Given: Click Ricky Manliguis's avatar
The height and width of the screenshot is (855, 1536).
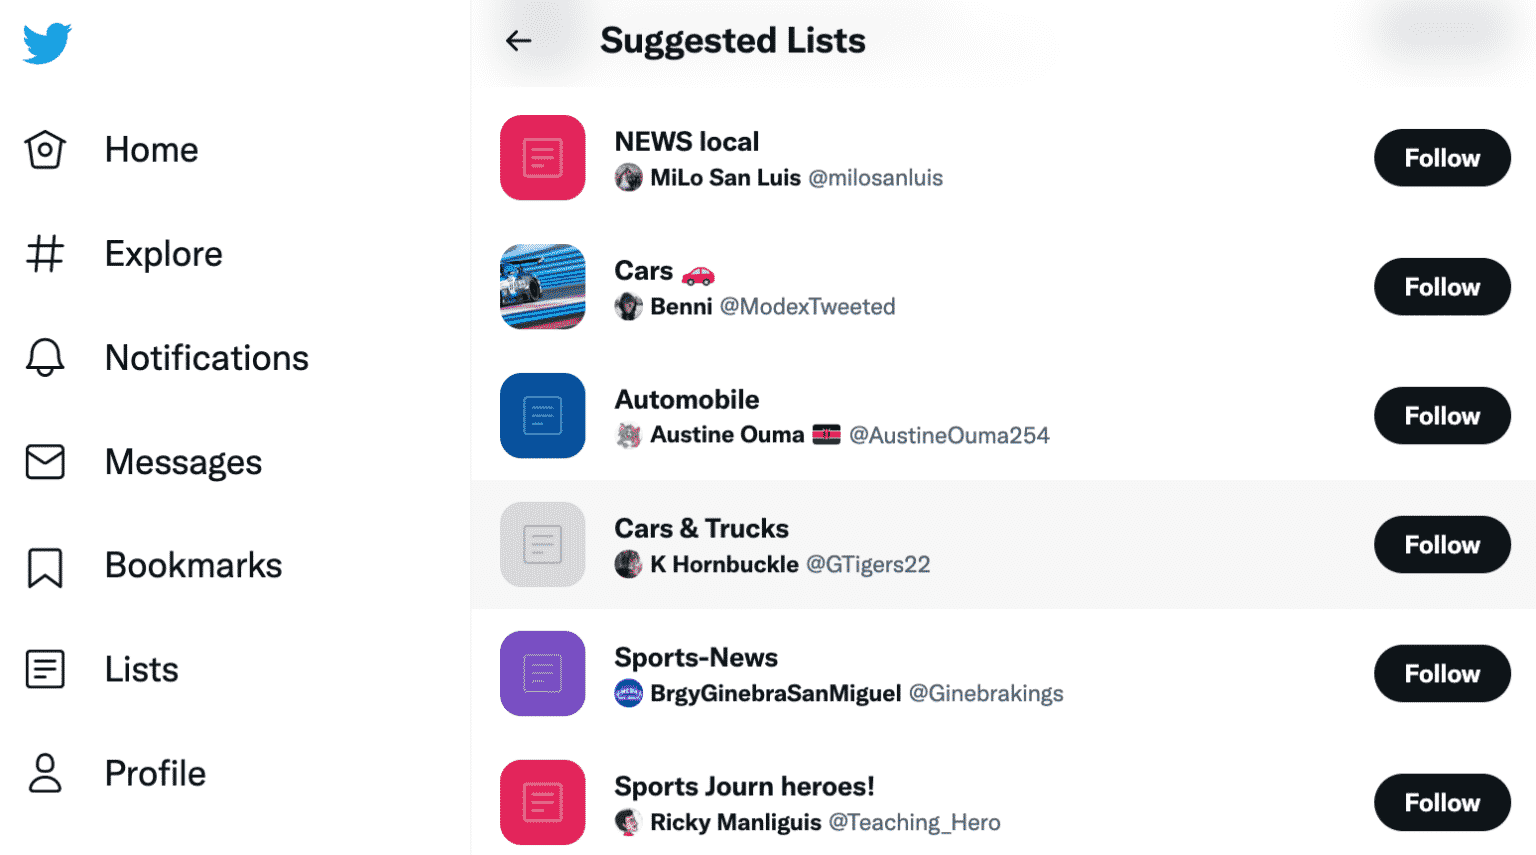Looking at the screenshot, I should tap(629, 822).
